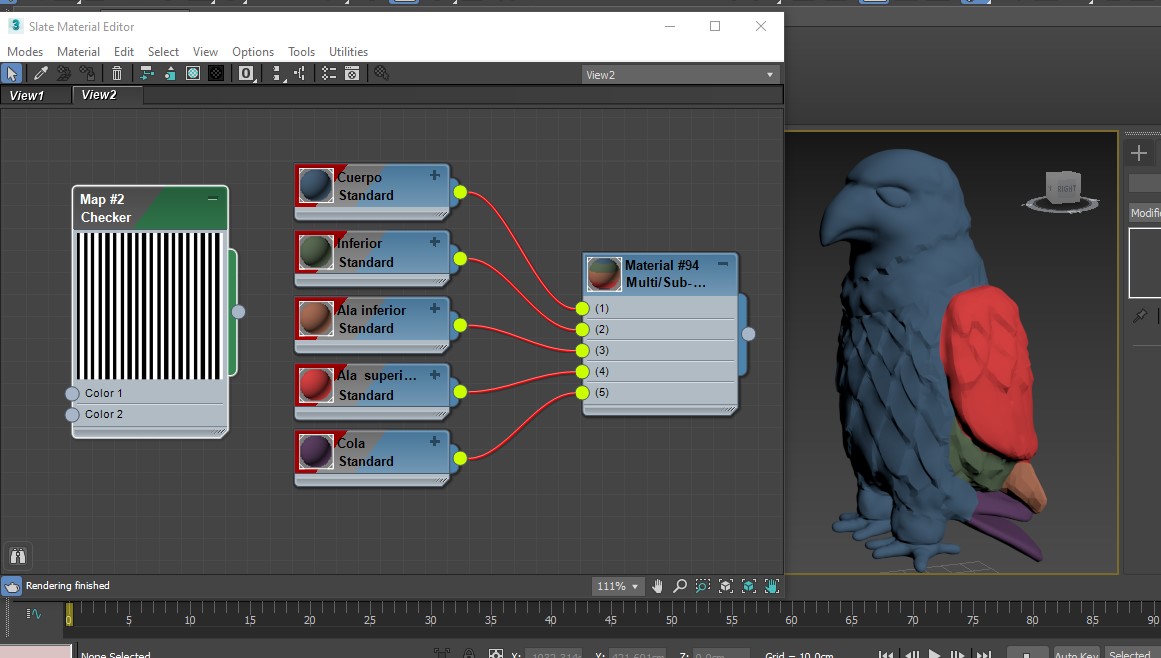Click the ViewCube Right face
Screen dimensions: 1161x658
tap(1066, 188)
